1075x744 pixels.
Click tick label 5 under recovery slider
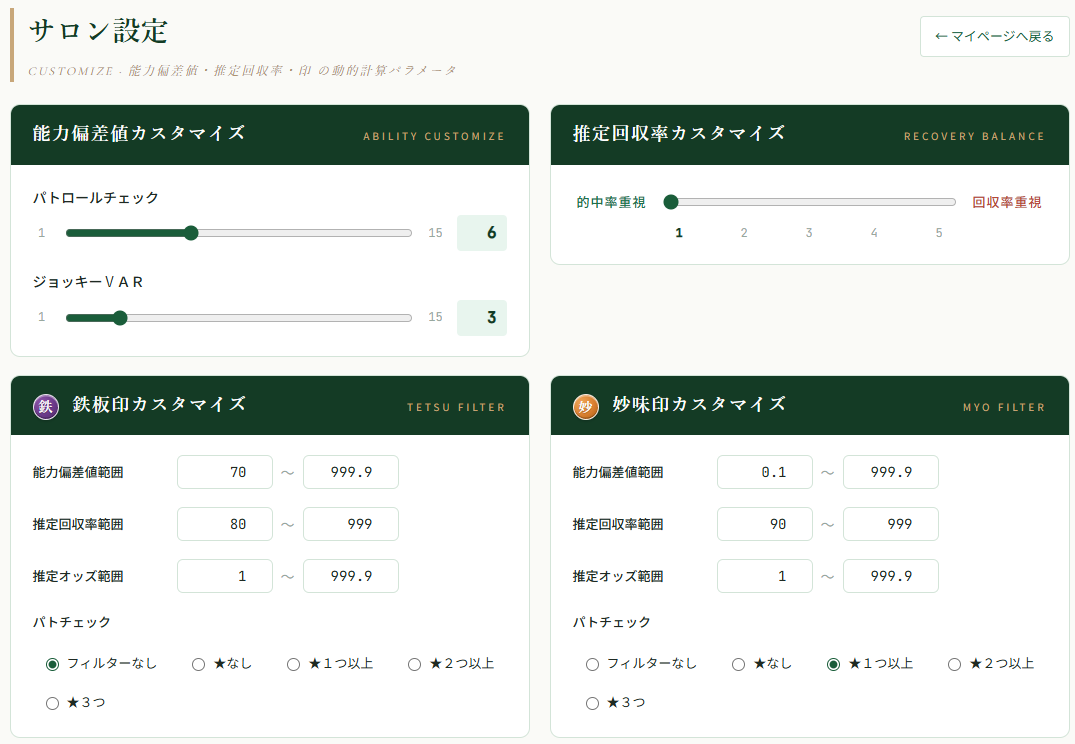coord(939,233)
